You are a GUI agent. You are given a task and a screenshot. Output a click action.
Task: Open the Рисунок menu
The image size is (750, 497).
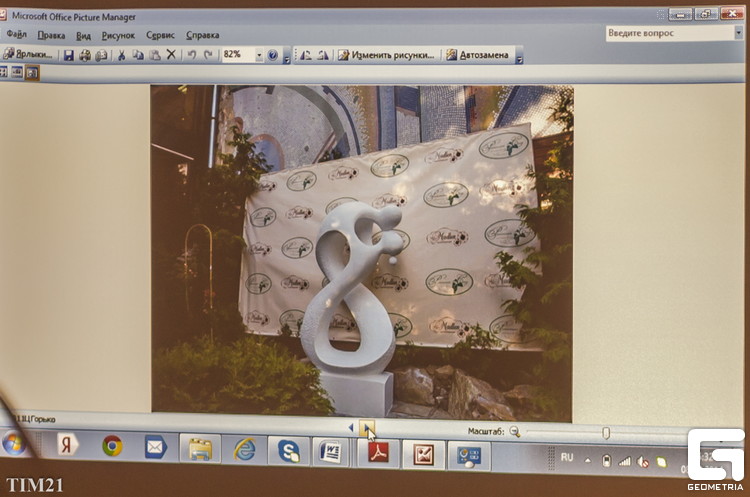[x=118, y=34]
